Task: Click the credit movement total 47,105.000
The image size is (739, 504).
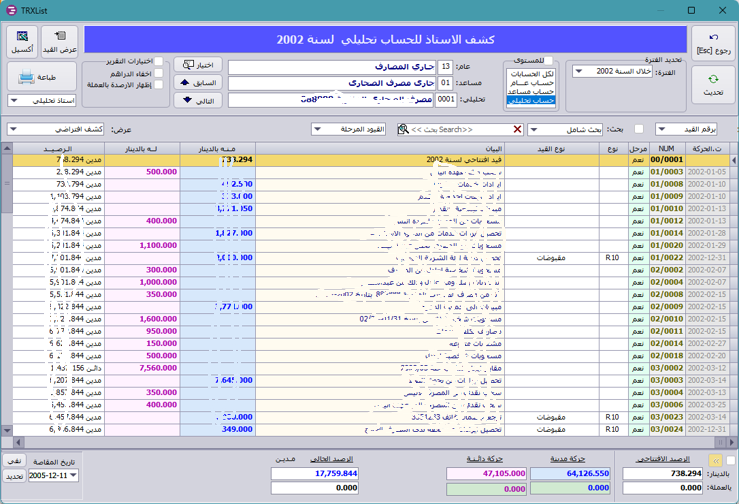Action: click(x=486, y=473)
